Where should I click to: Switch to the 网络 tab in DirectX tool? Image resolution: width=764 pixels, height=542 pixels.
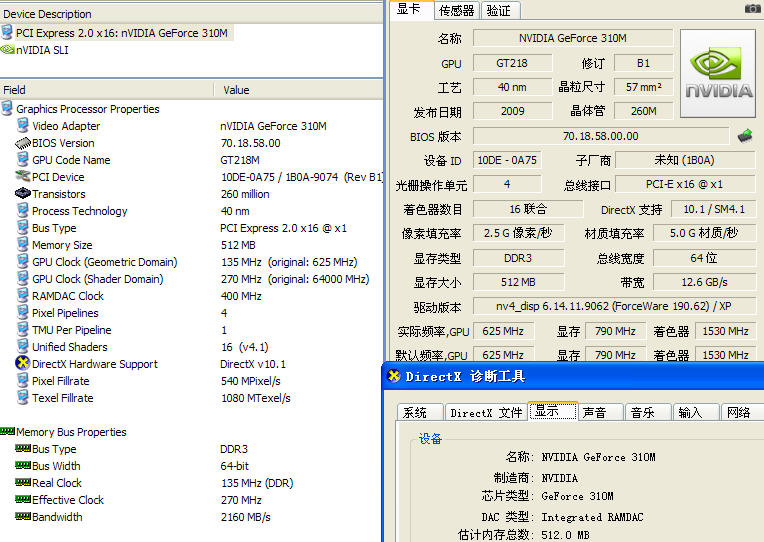pyautogui.click(x=741, y=412)
